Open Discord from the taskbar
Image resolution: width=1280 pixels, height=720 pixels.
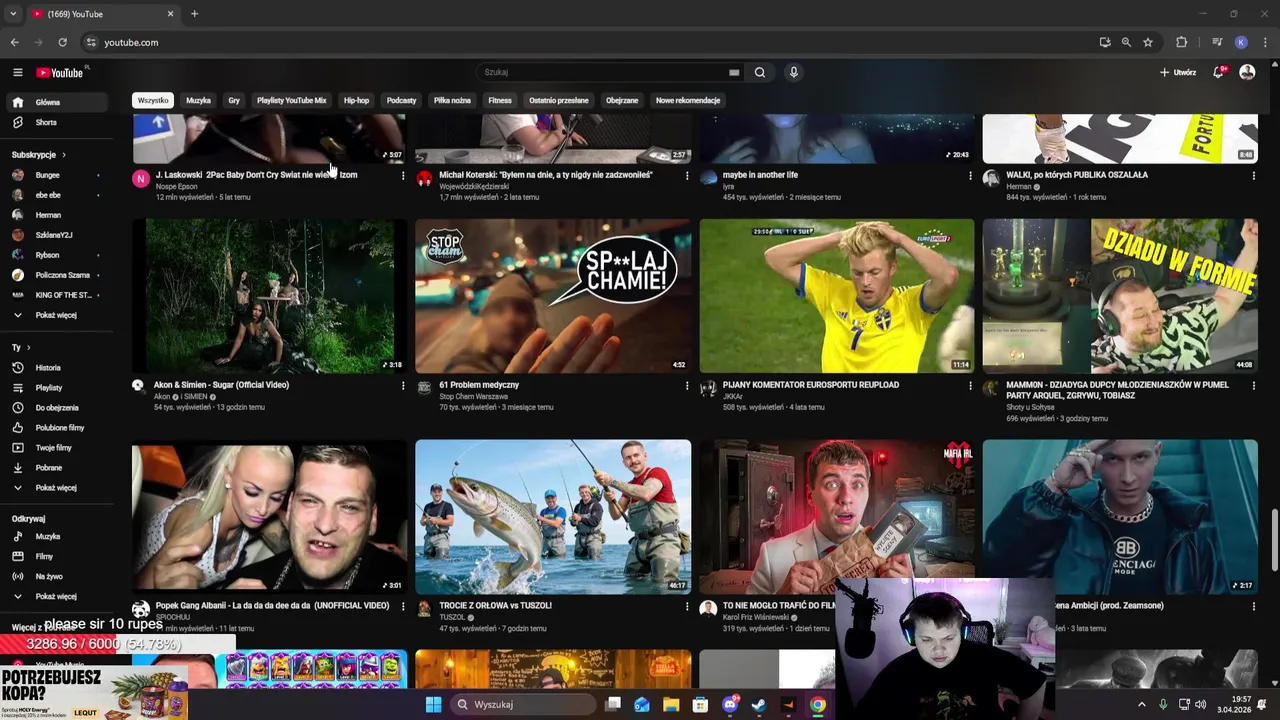pyautogui.click(x=730, y=704)
